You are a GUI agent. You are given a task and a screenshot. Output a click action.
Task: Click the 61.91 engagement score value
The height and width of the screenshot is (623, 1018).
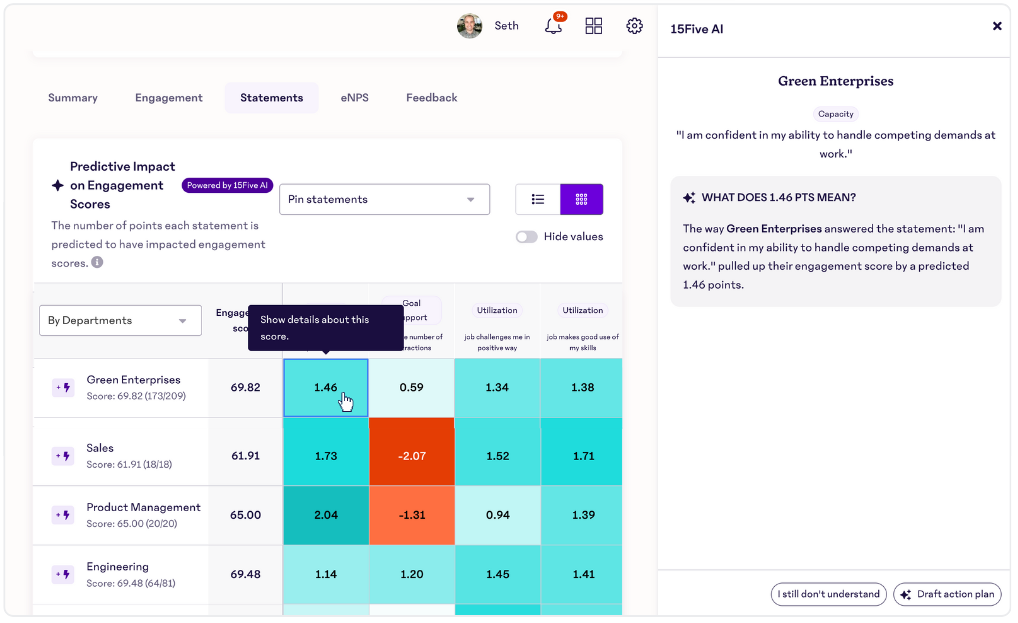point(245,456)
